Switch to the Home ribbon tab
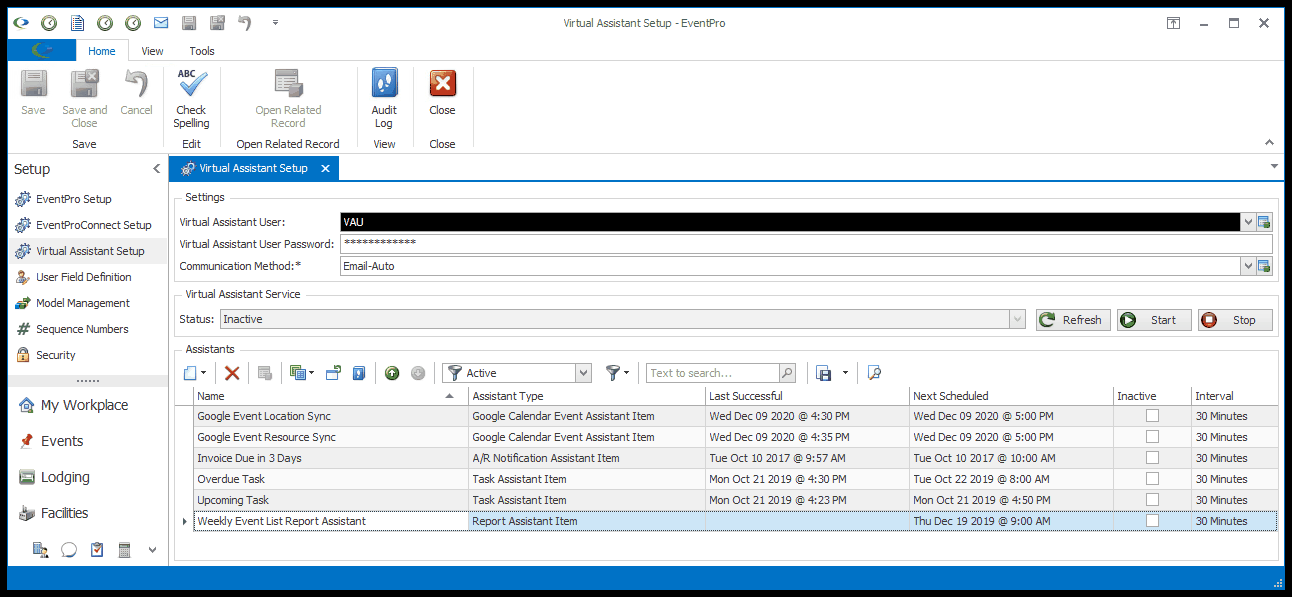 click(102, 51)
